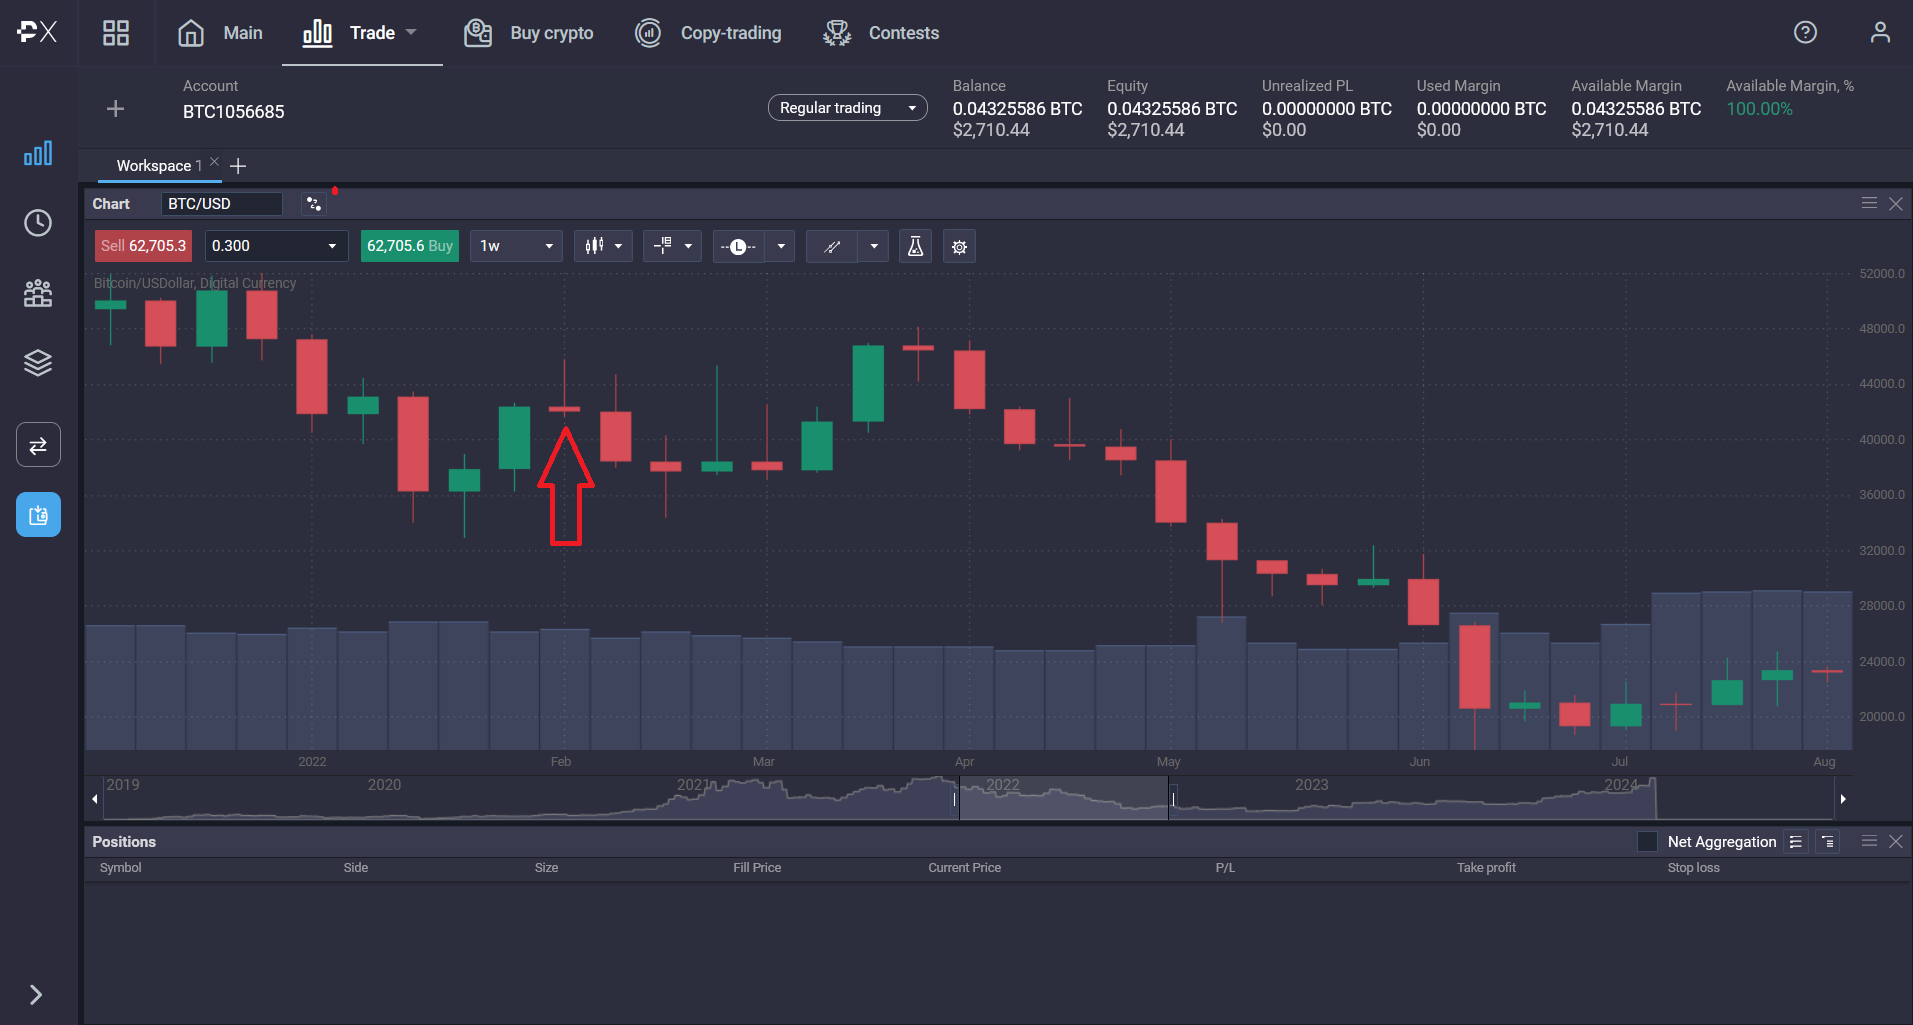Sort positions by Stop loss column

[x=1693, y=868]
